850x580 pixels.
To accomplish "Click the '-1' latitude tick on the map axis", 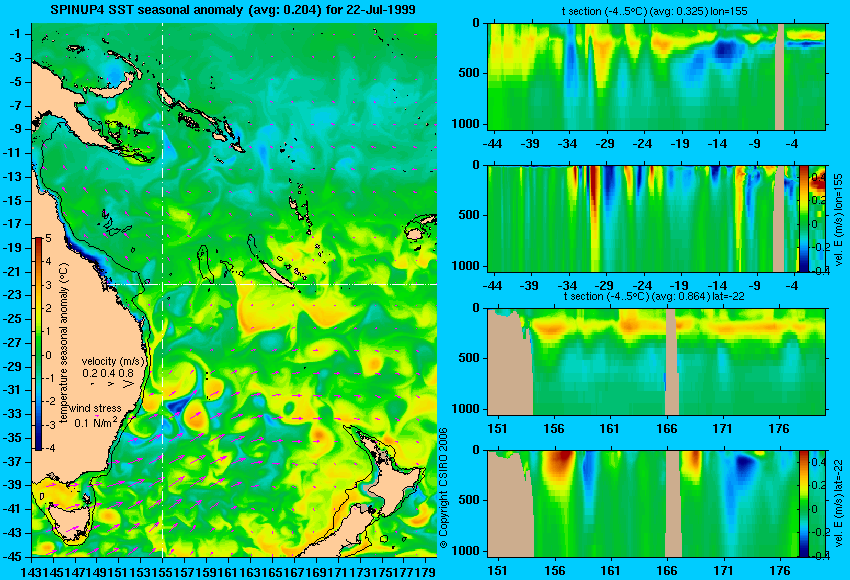I will [x=16, y=34].
